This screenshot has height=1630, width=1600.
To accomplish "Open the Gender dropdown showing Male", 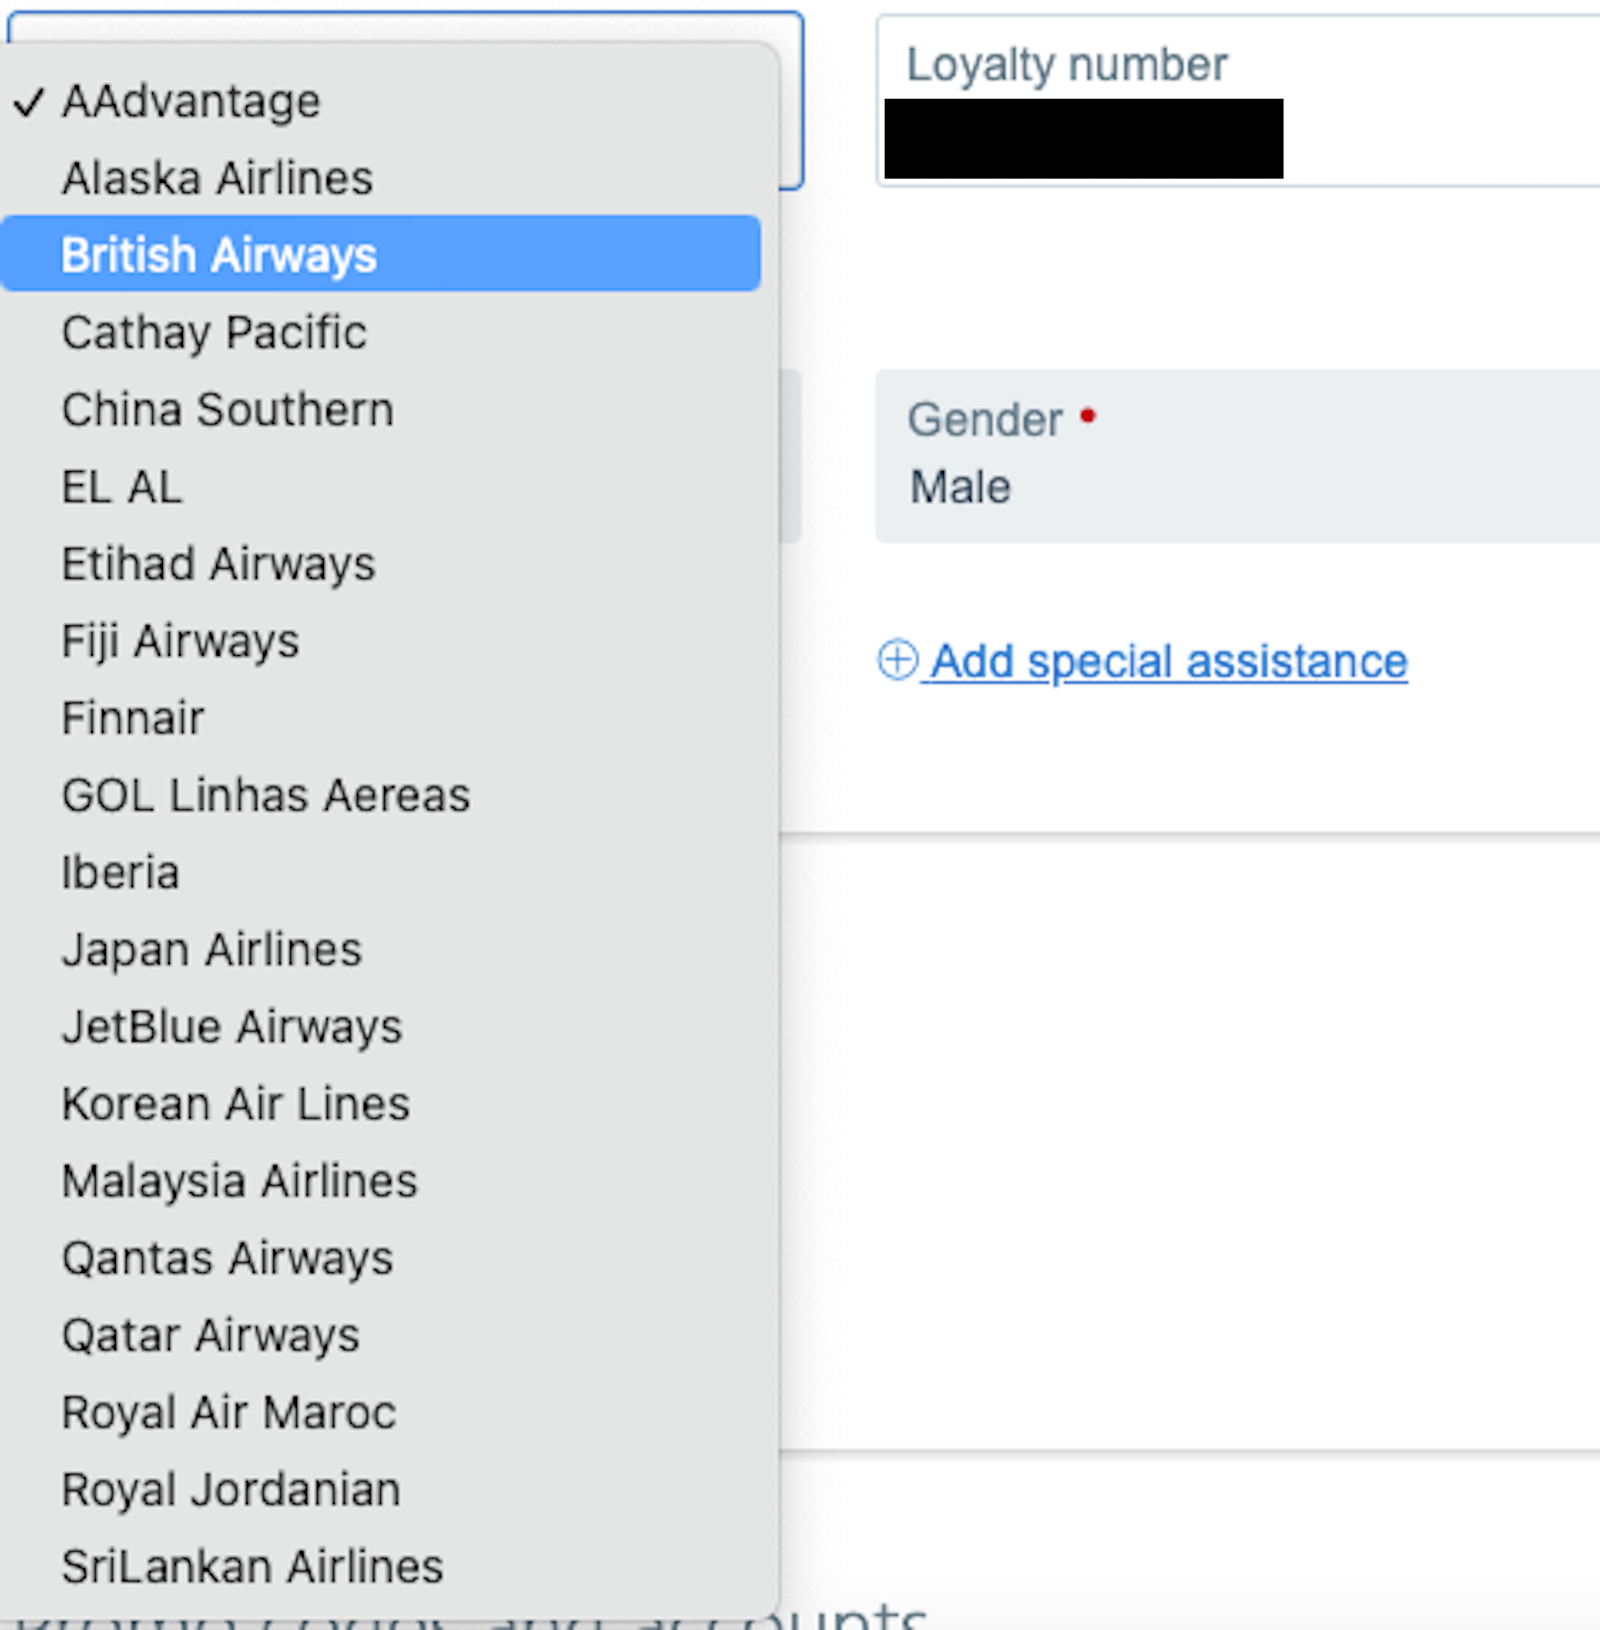I will click(1237, 456).
